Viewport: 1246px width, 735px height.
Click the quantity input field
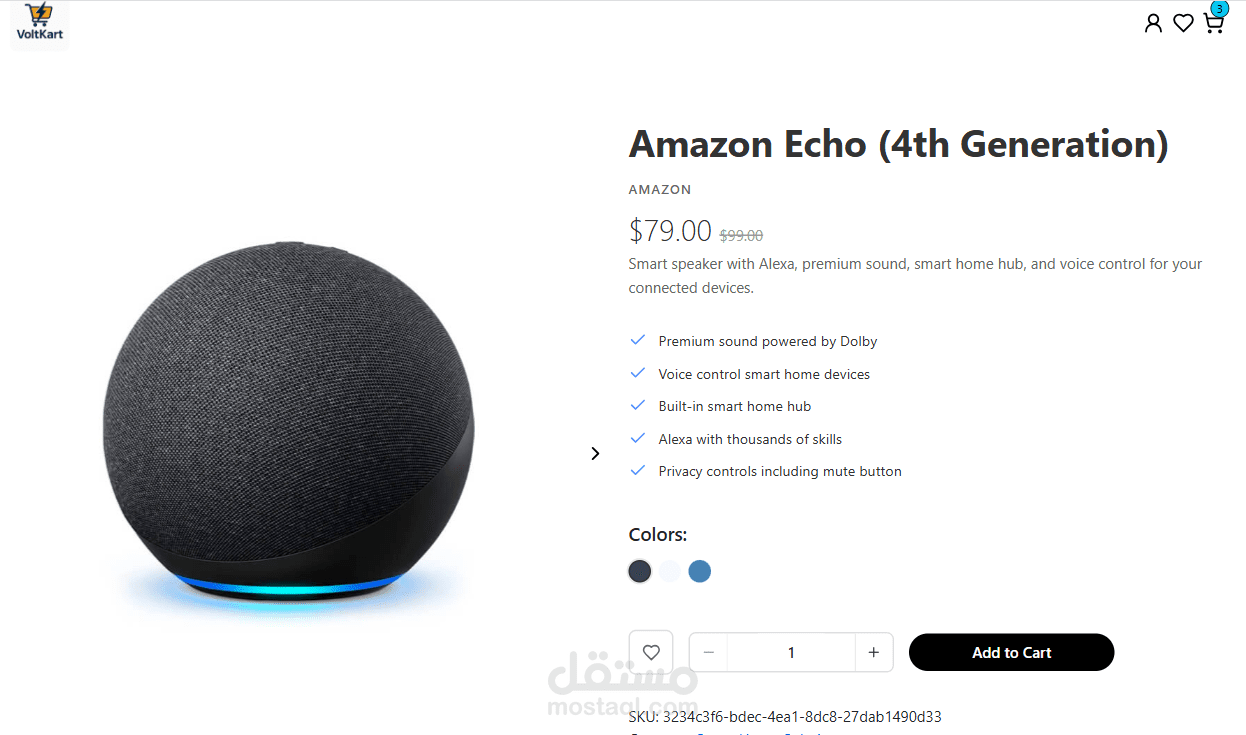coord(791,652)
